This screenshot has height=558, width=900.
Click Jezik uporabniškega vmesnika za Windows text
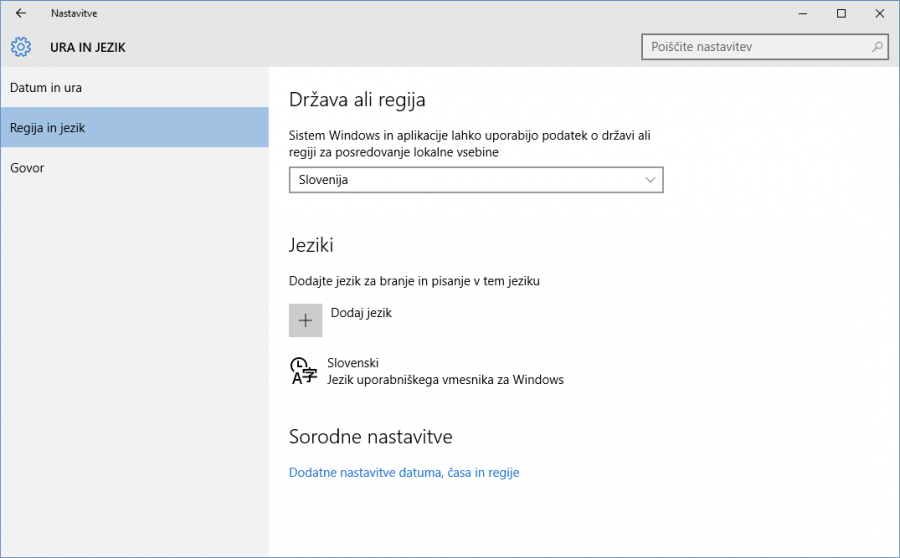pyautogui.click(x=446, y=380)
